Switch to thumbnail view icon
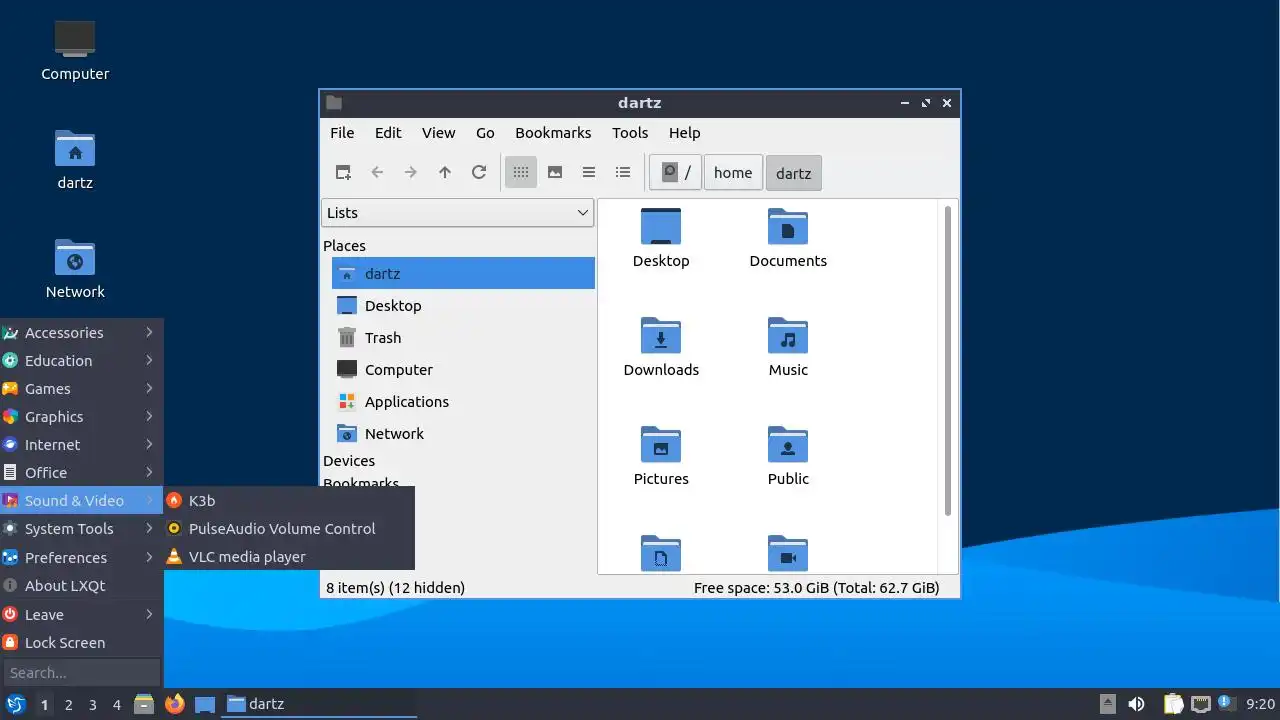 [555, 172]
